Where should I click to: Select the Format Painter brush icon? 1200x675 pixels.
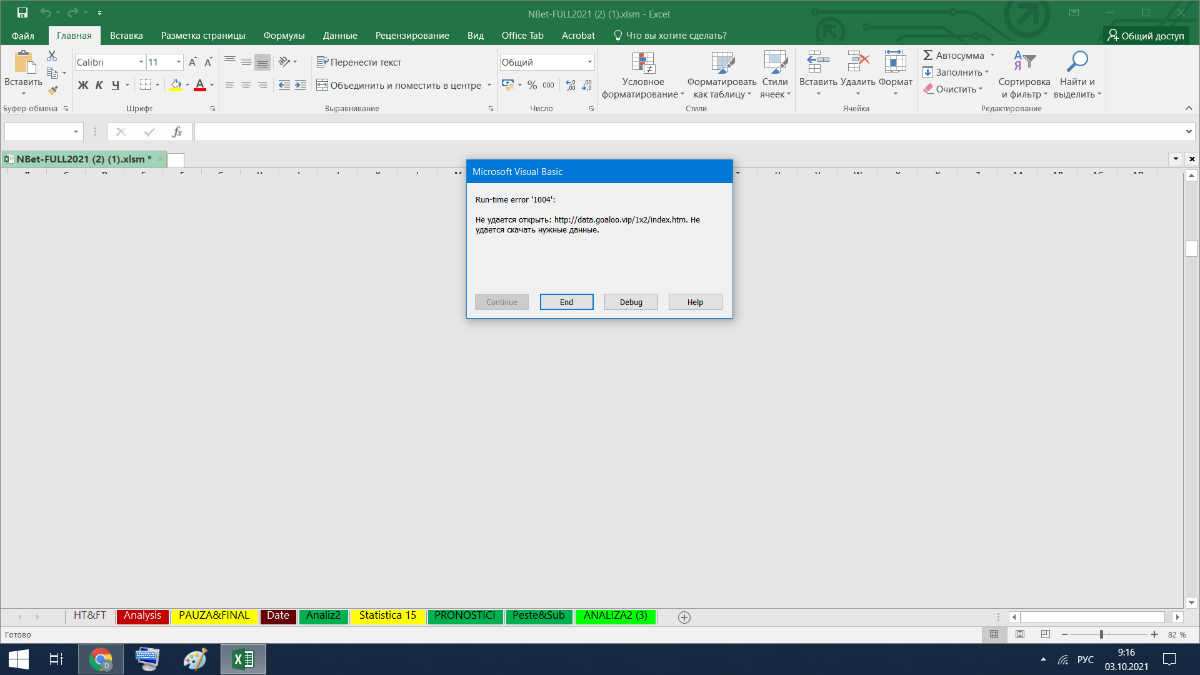click(x=52, y=90)
